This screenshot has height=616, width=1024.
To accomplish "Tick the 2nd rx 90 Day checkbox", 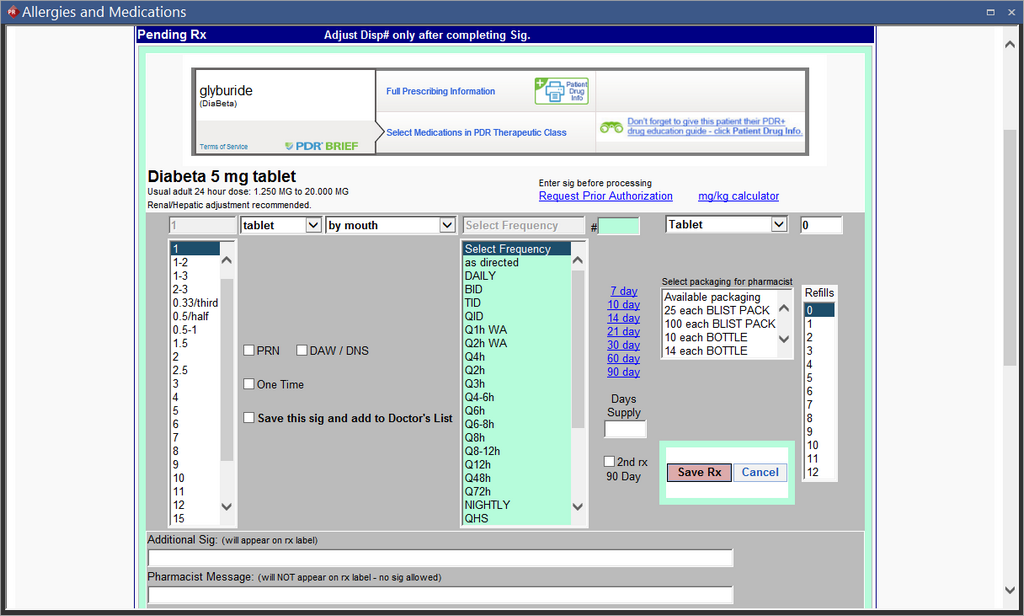I will point(609,462).
